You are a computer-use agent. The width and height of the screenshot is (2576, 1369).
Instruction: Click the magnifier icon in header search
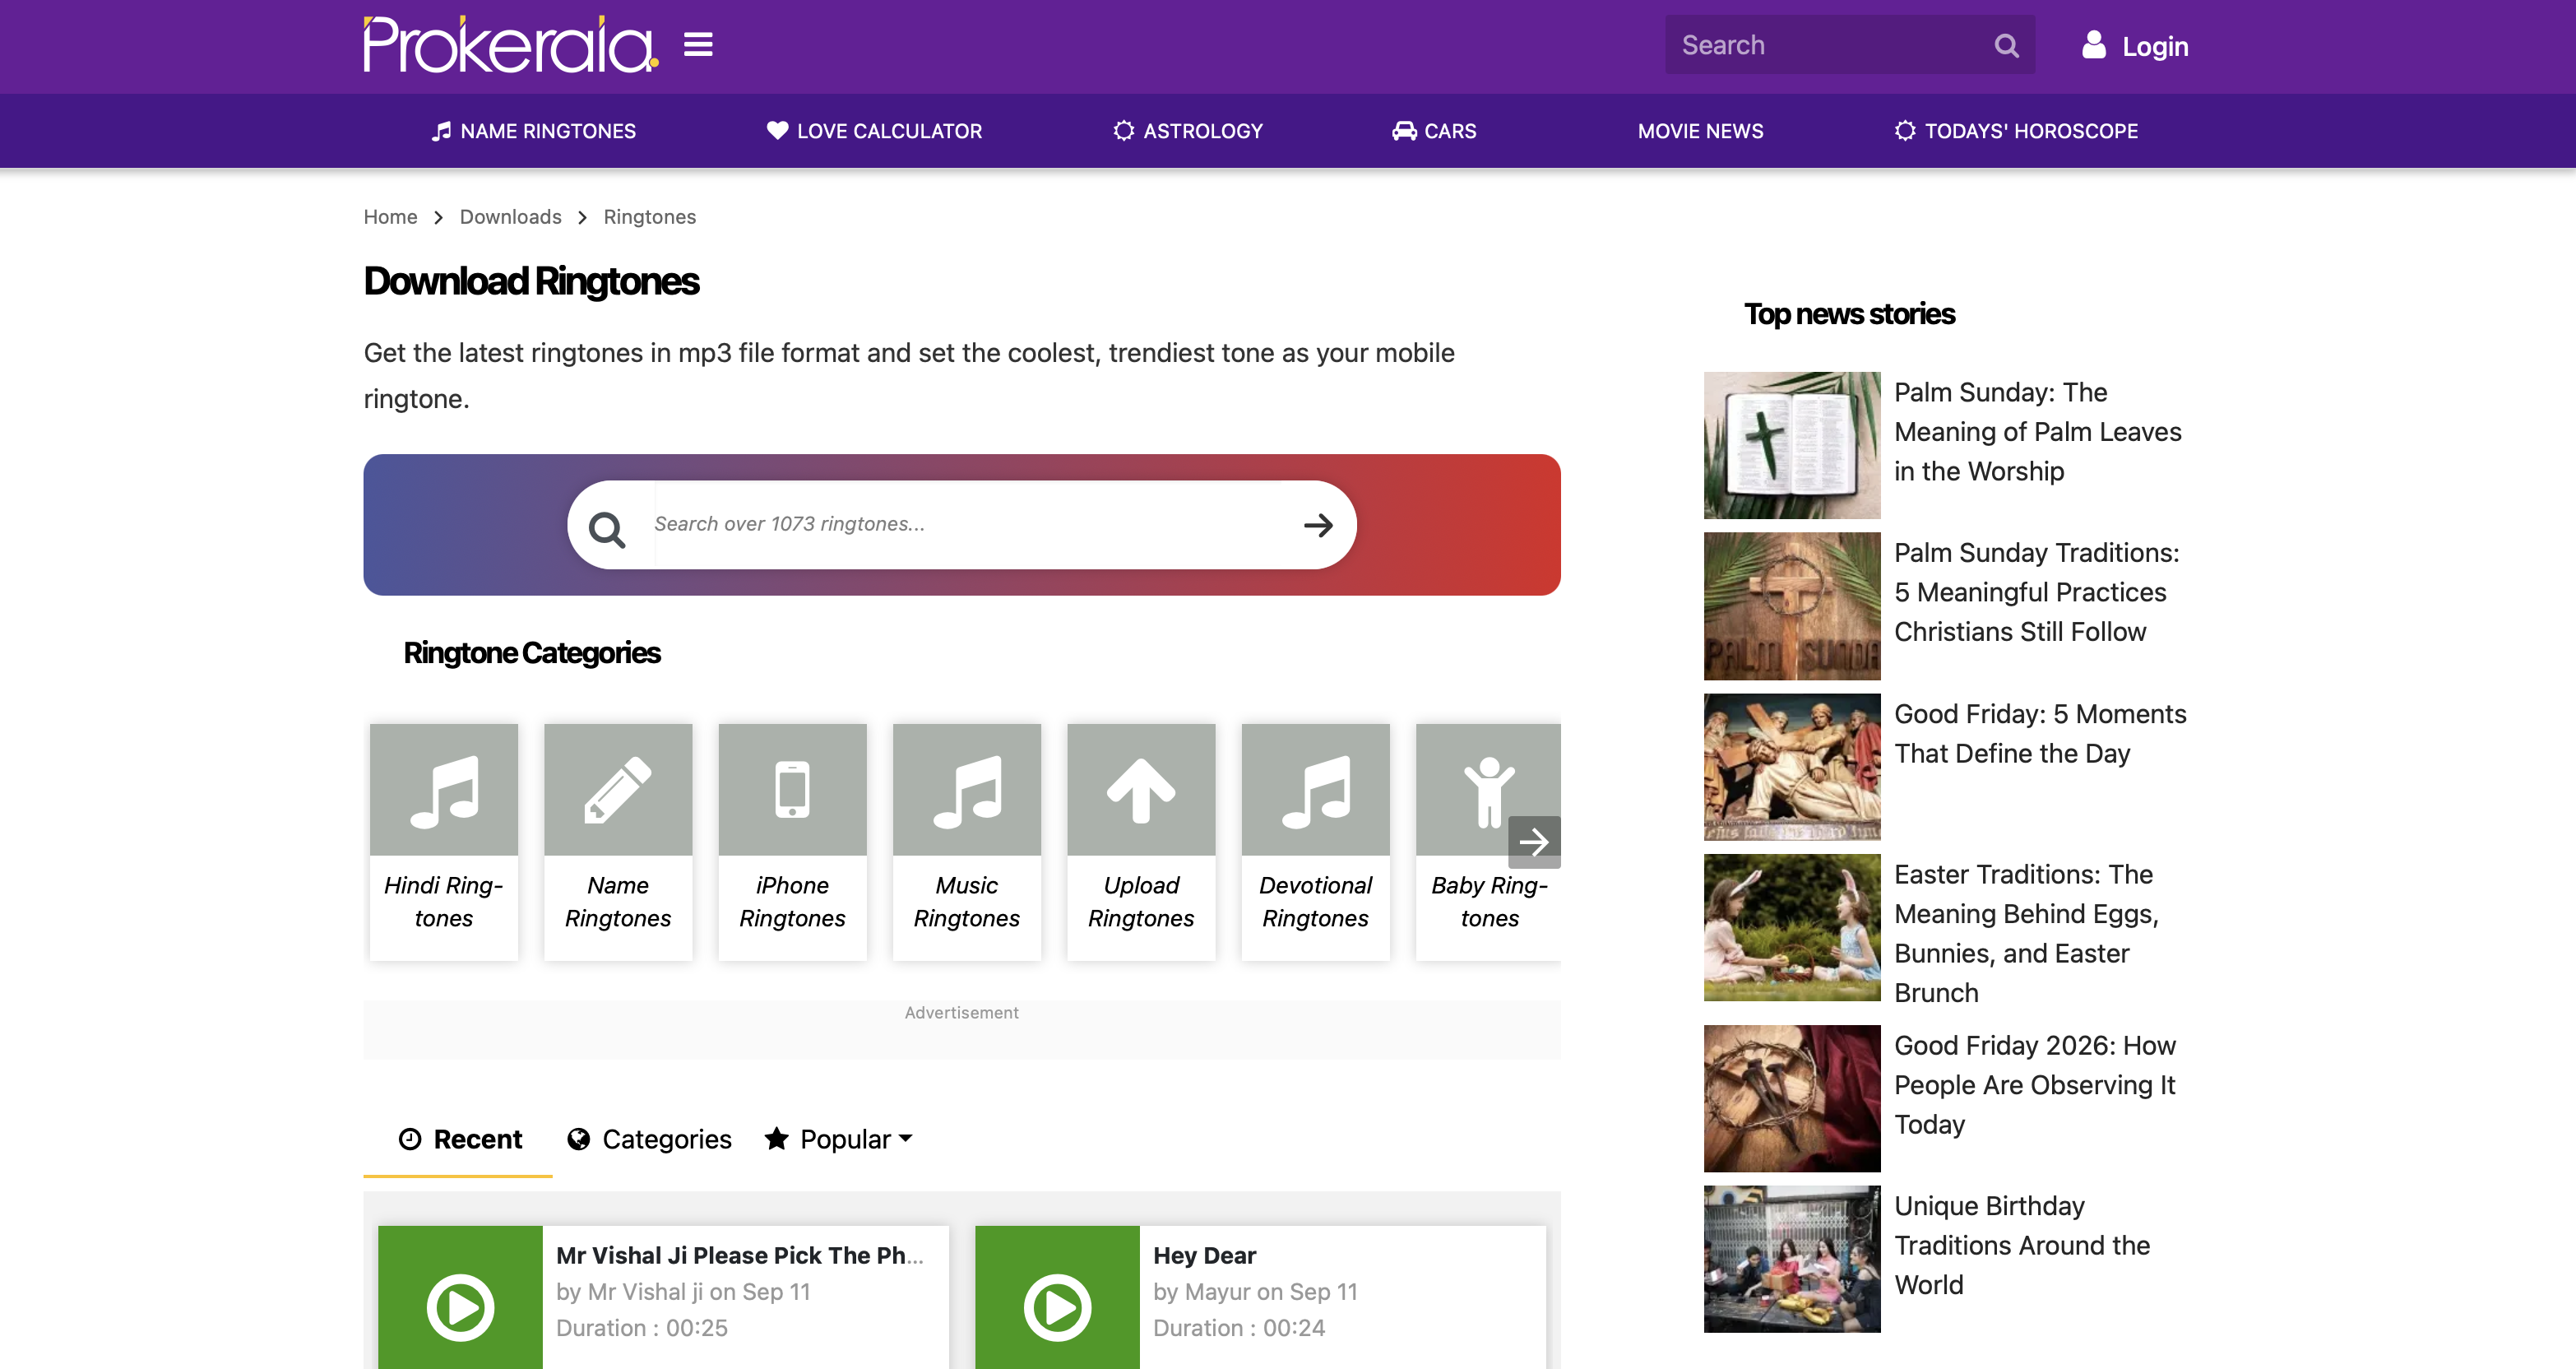(2005, 45)
